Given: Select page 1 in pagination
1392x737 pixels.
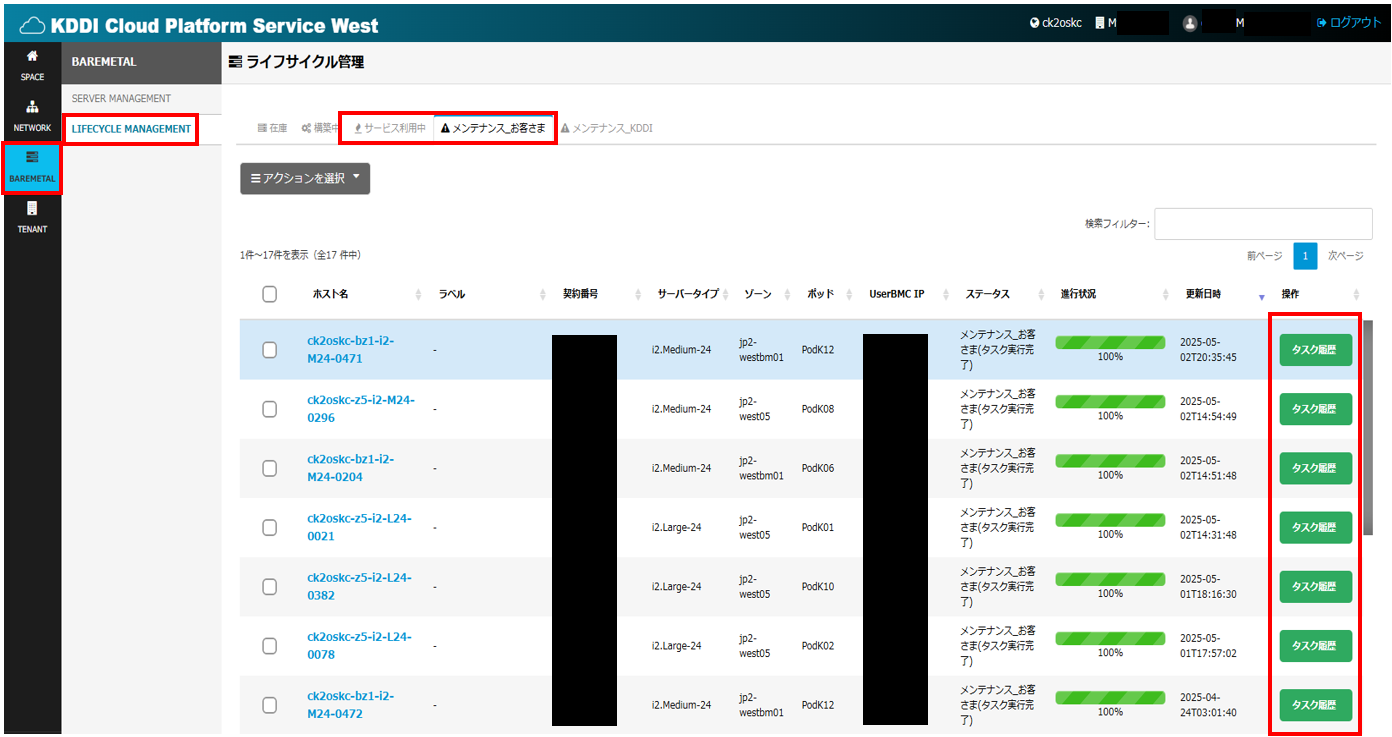Looking at the screenshot, I should click(1305, 256).
